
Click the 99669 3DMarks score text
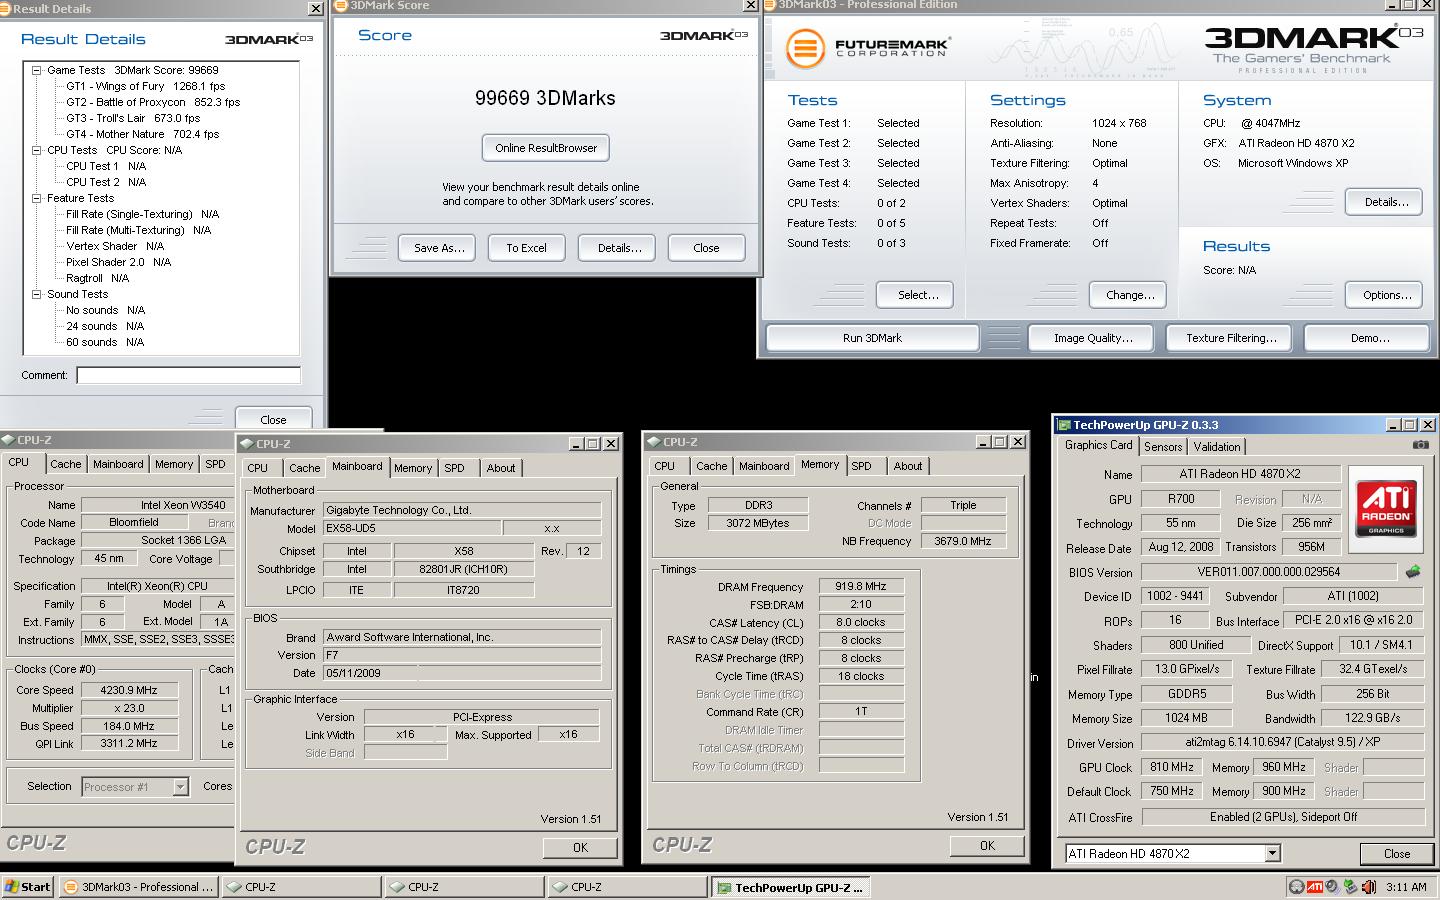click(545, 98)
